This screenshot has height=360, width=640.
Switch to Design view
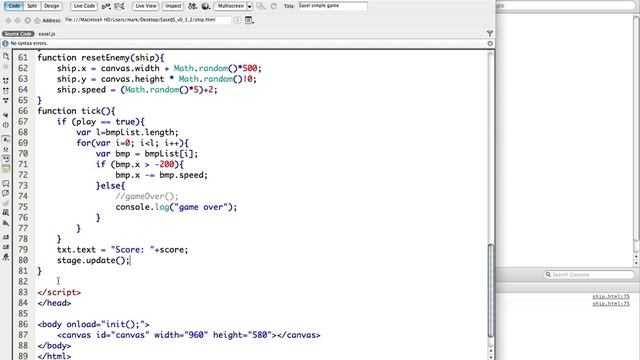tap(51, 6)
